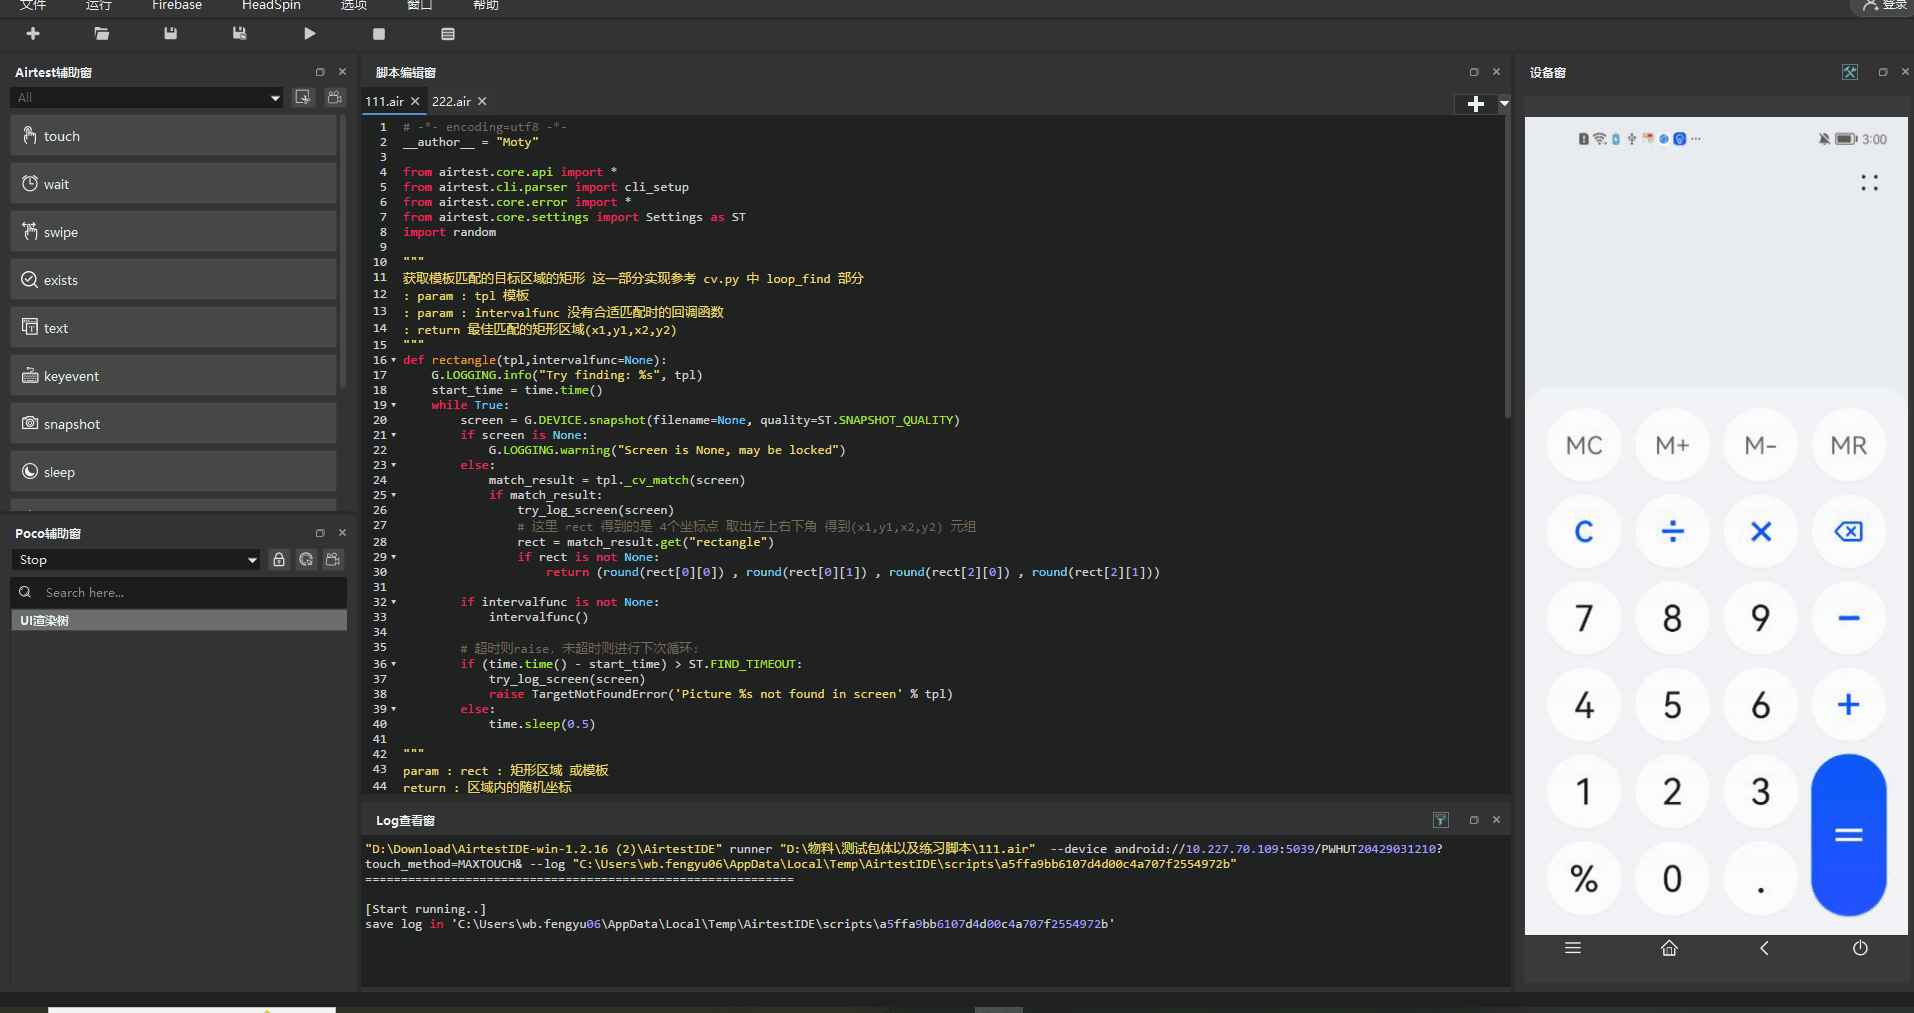
Task: Click the new script plus icon
Action: pyautogui.click(x=33, y=34)
